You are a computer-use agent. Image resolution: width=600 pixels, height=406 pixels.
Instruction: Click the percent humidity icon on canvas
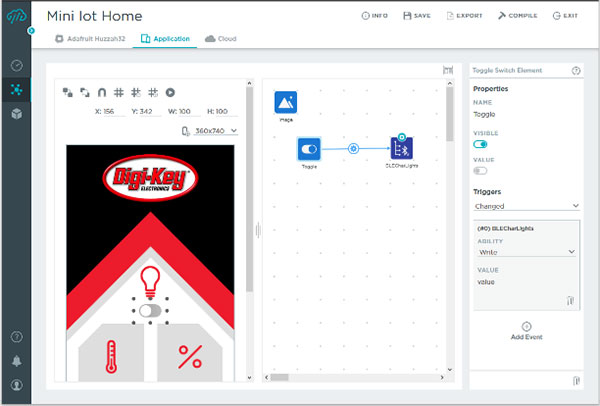click(x=190, y=357)
